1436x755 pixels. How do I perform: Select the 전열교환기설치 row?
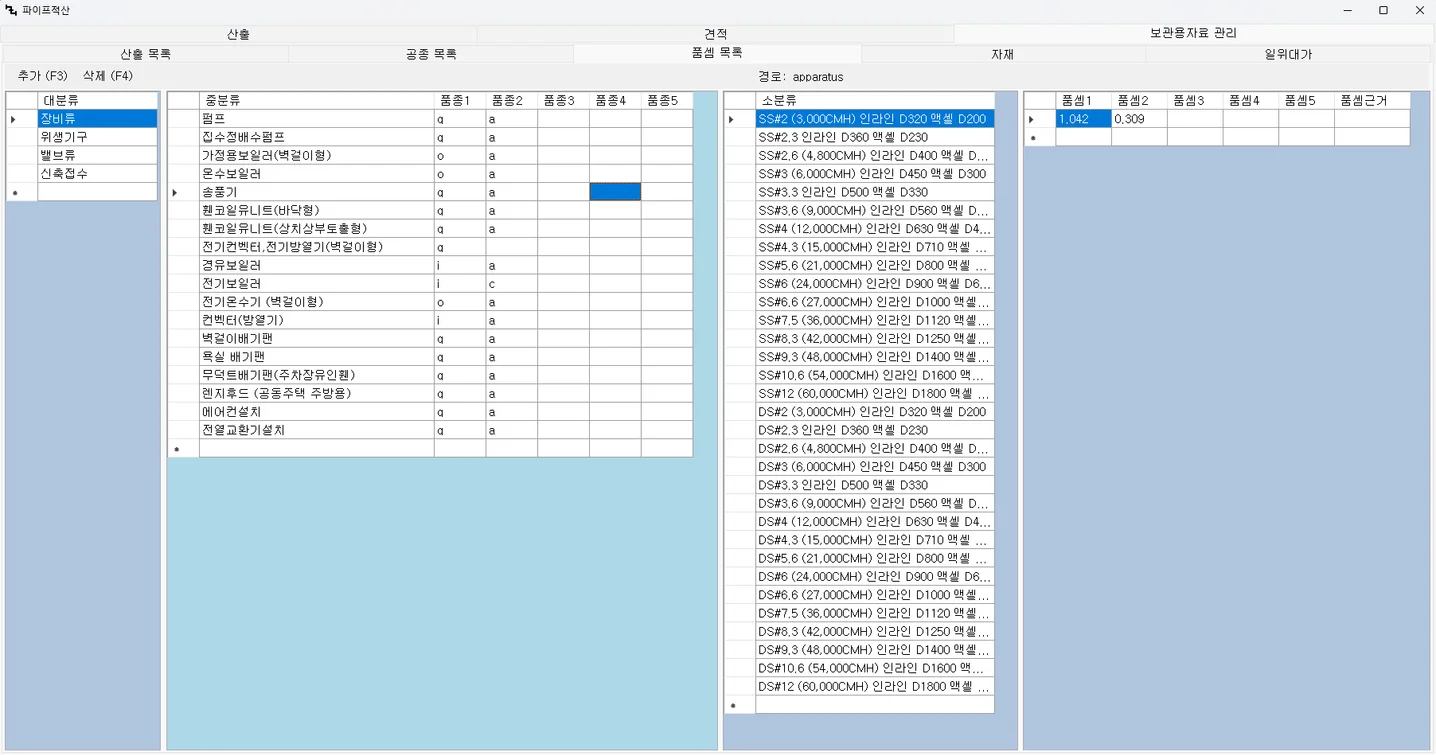pyautogui.click(x=316, y=430)
